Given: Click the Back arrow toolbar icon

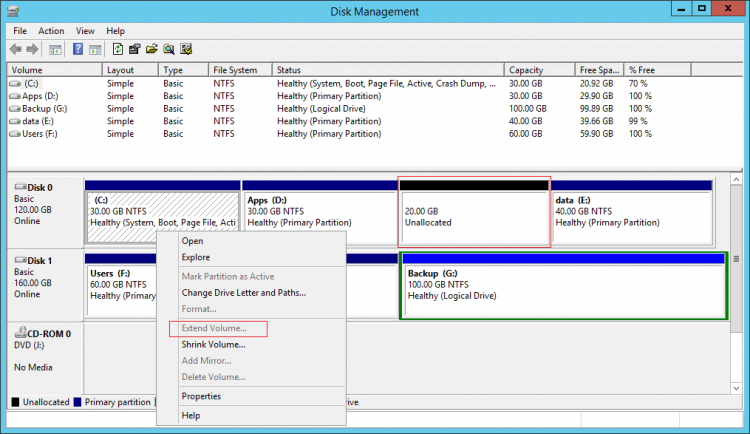Looking at the screenshot, I should (15, 49).
